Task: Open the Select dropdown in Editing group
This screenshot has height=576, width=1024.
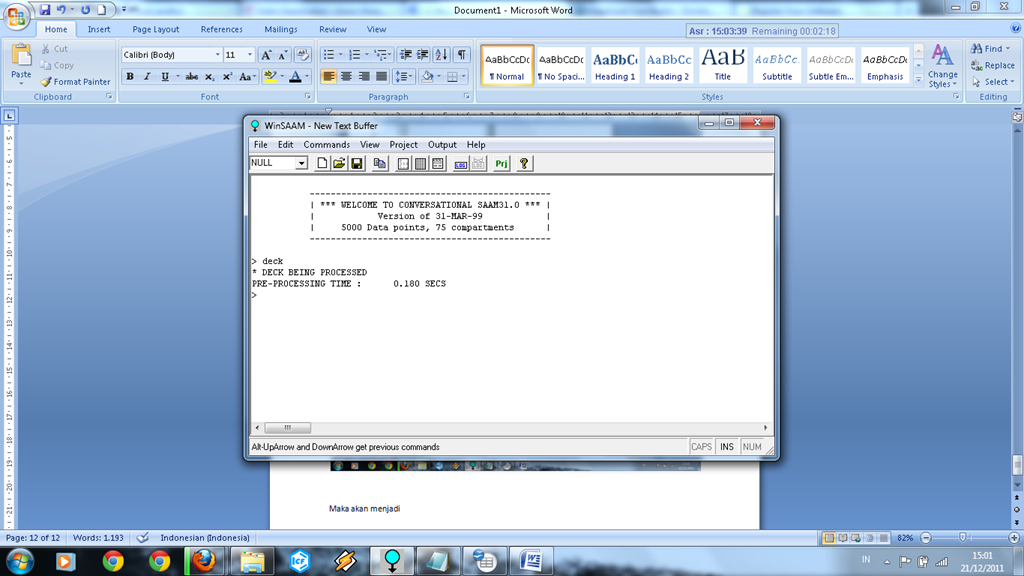Action: click(x=992, y=82)
